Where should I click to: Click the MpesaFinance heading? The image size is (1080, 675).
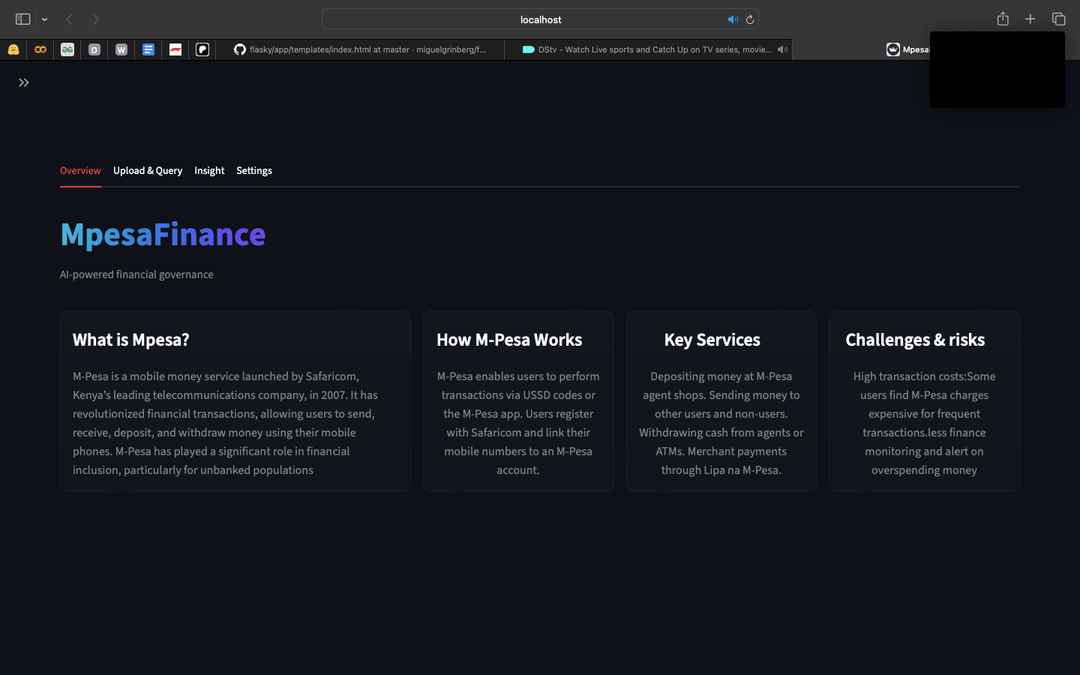tap(163, 234)
